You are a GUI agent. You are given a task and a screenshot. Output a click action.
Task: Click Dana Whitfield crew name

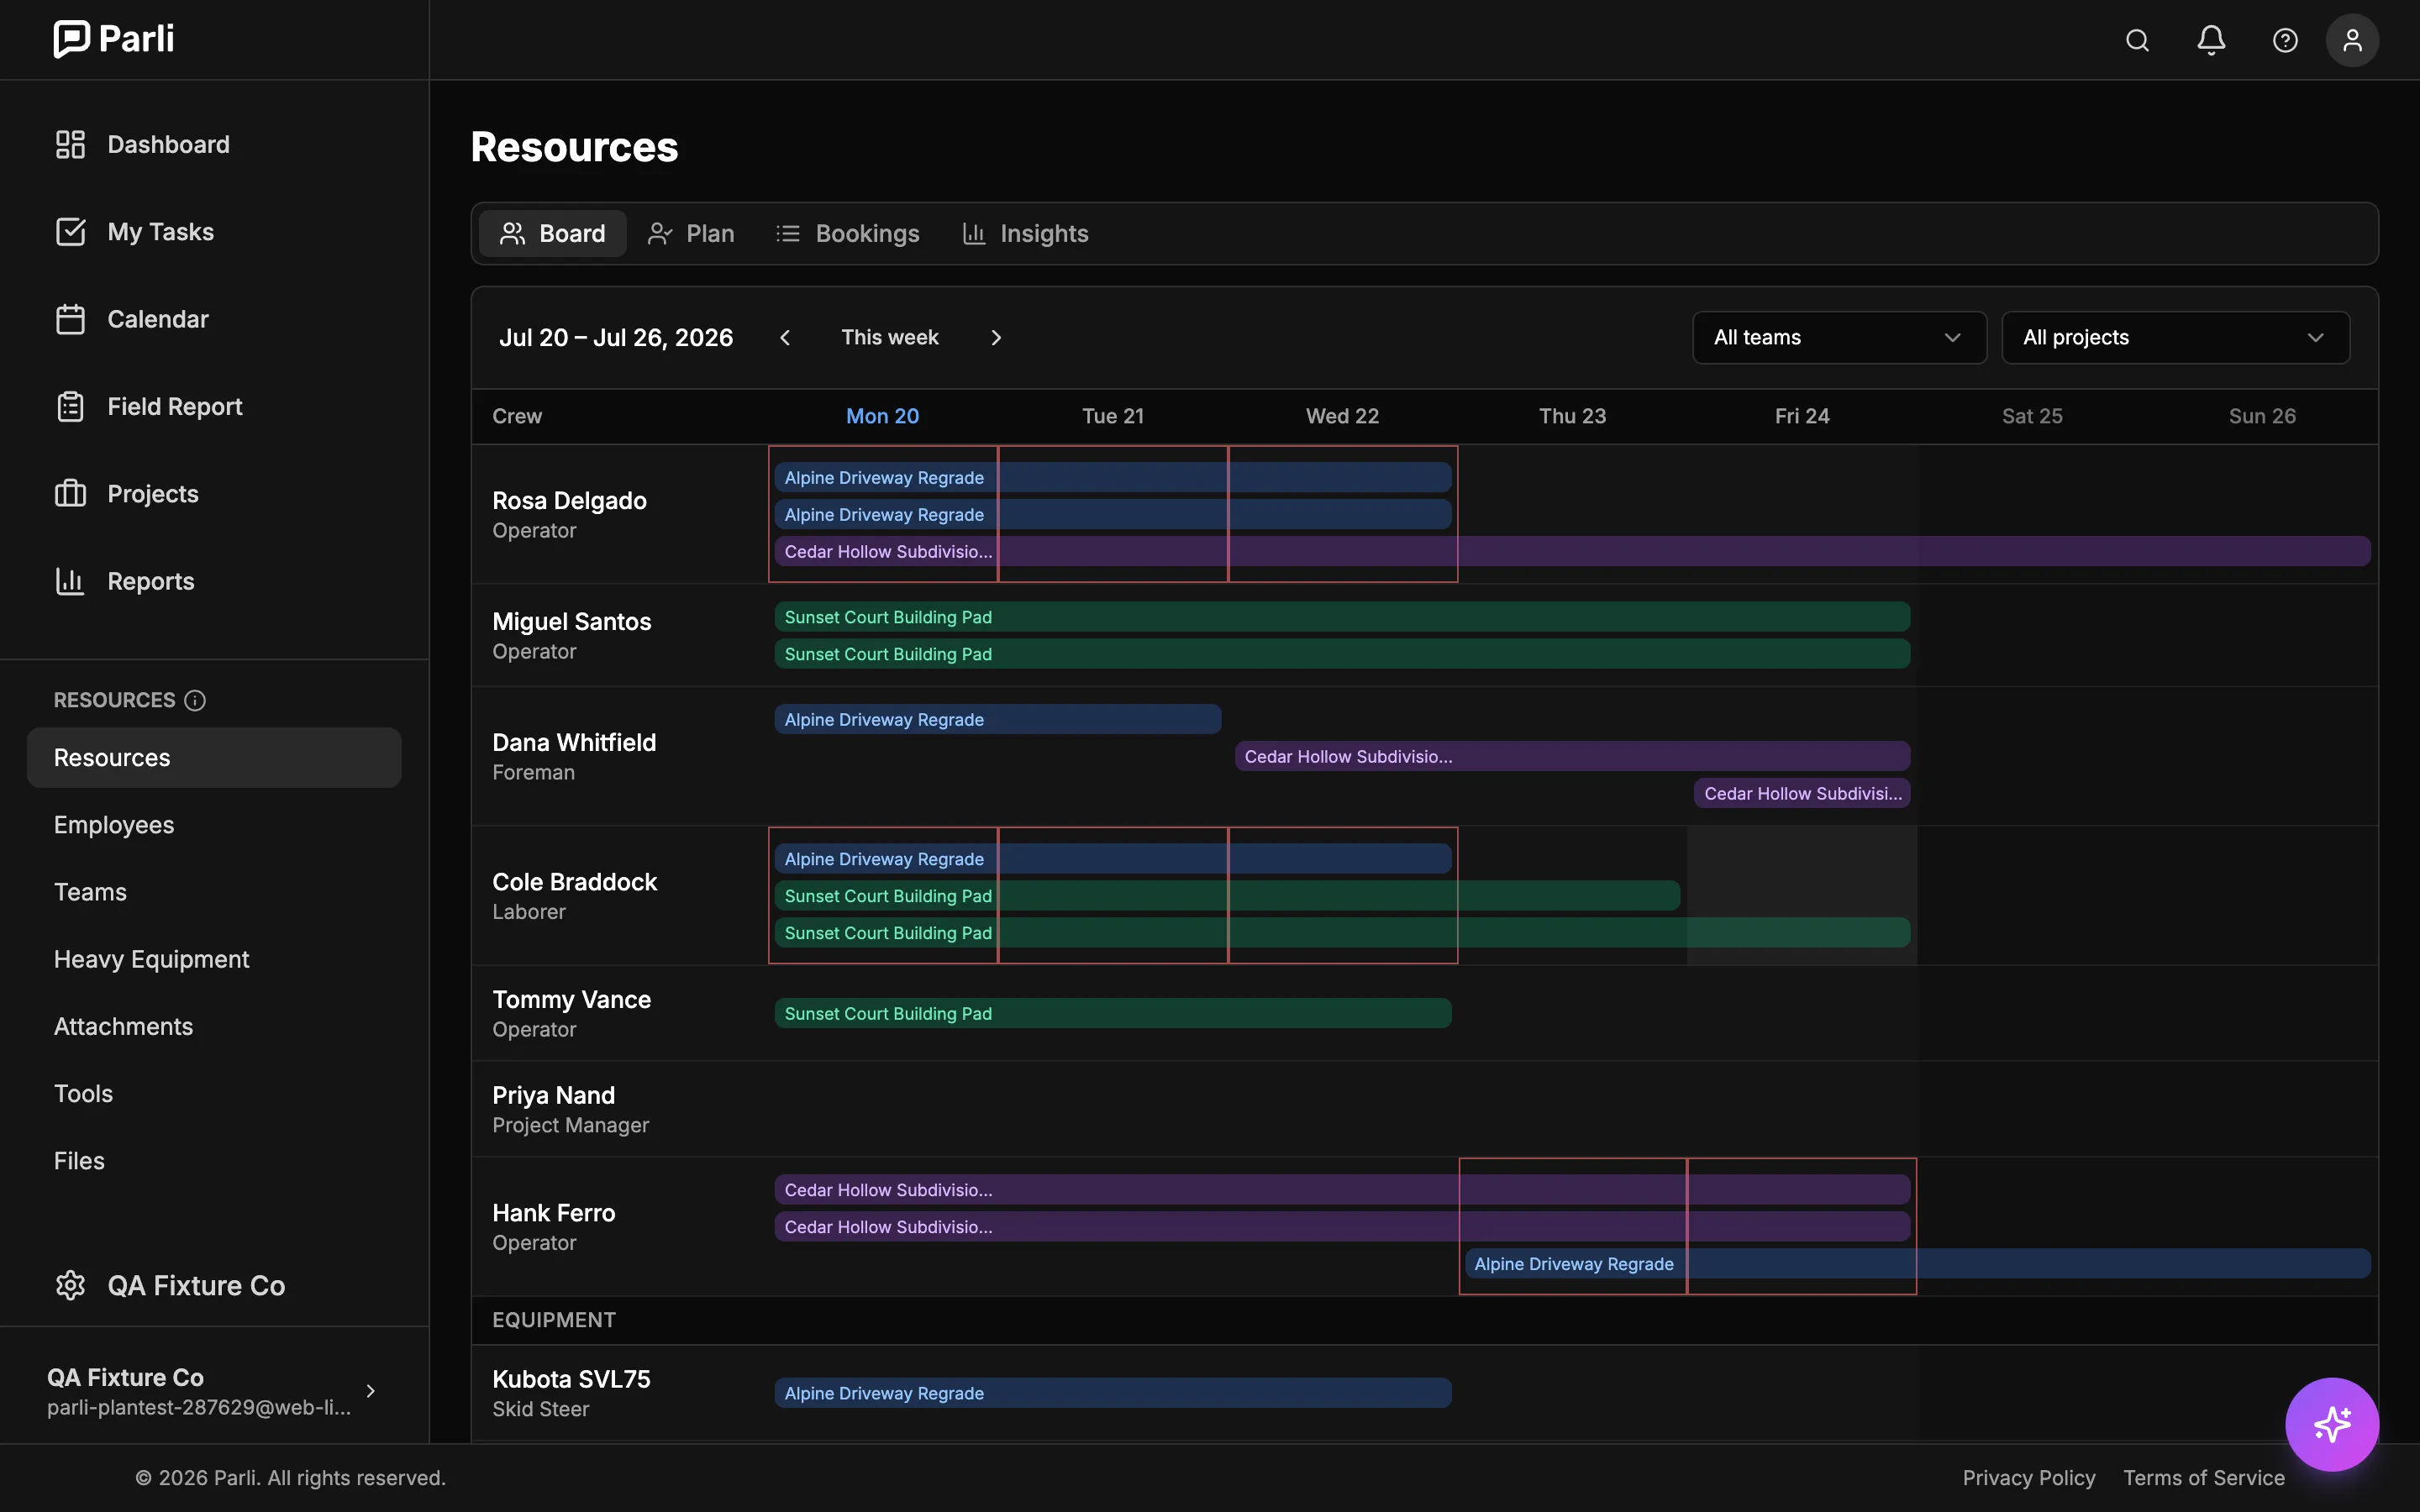point(574,742)
